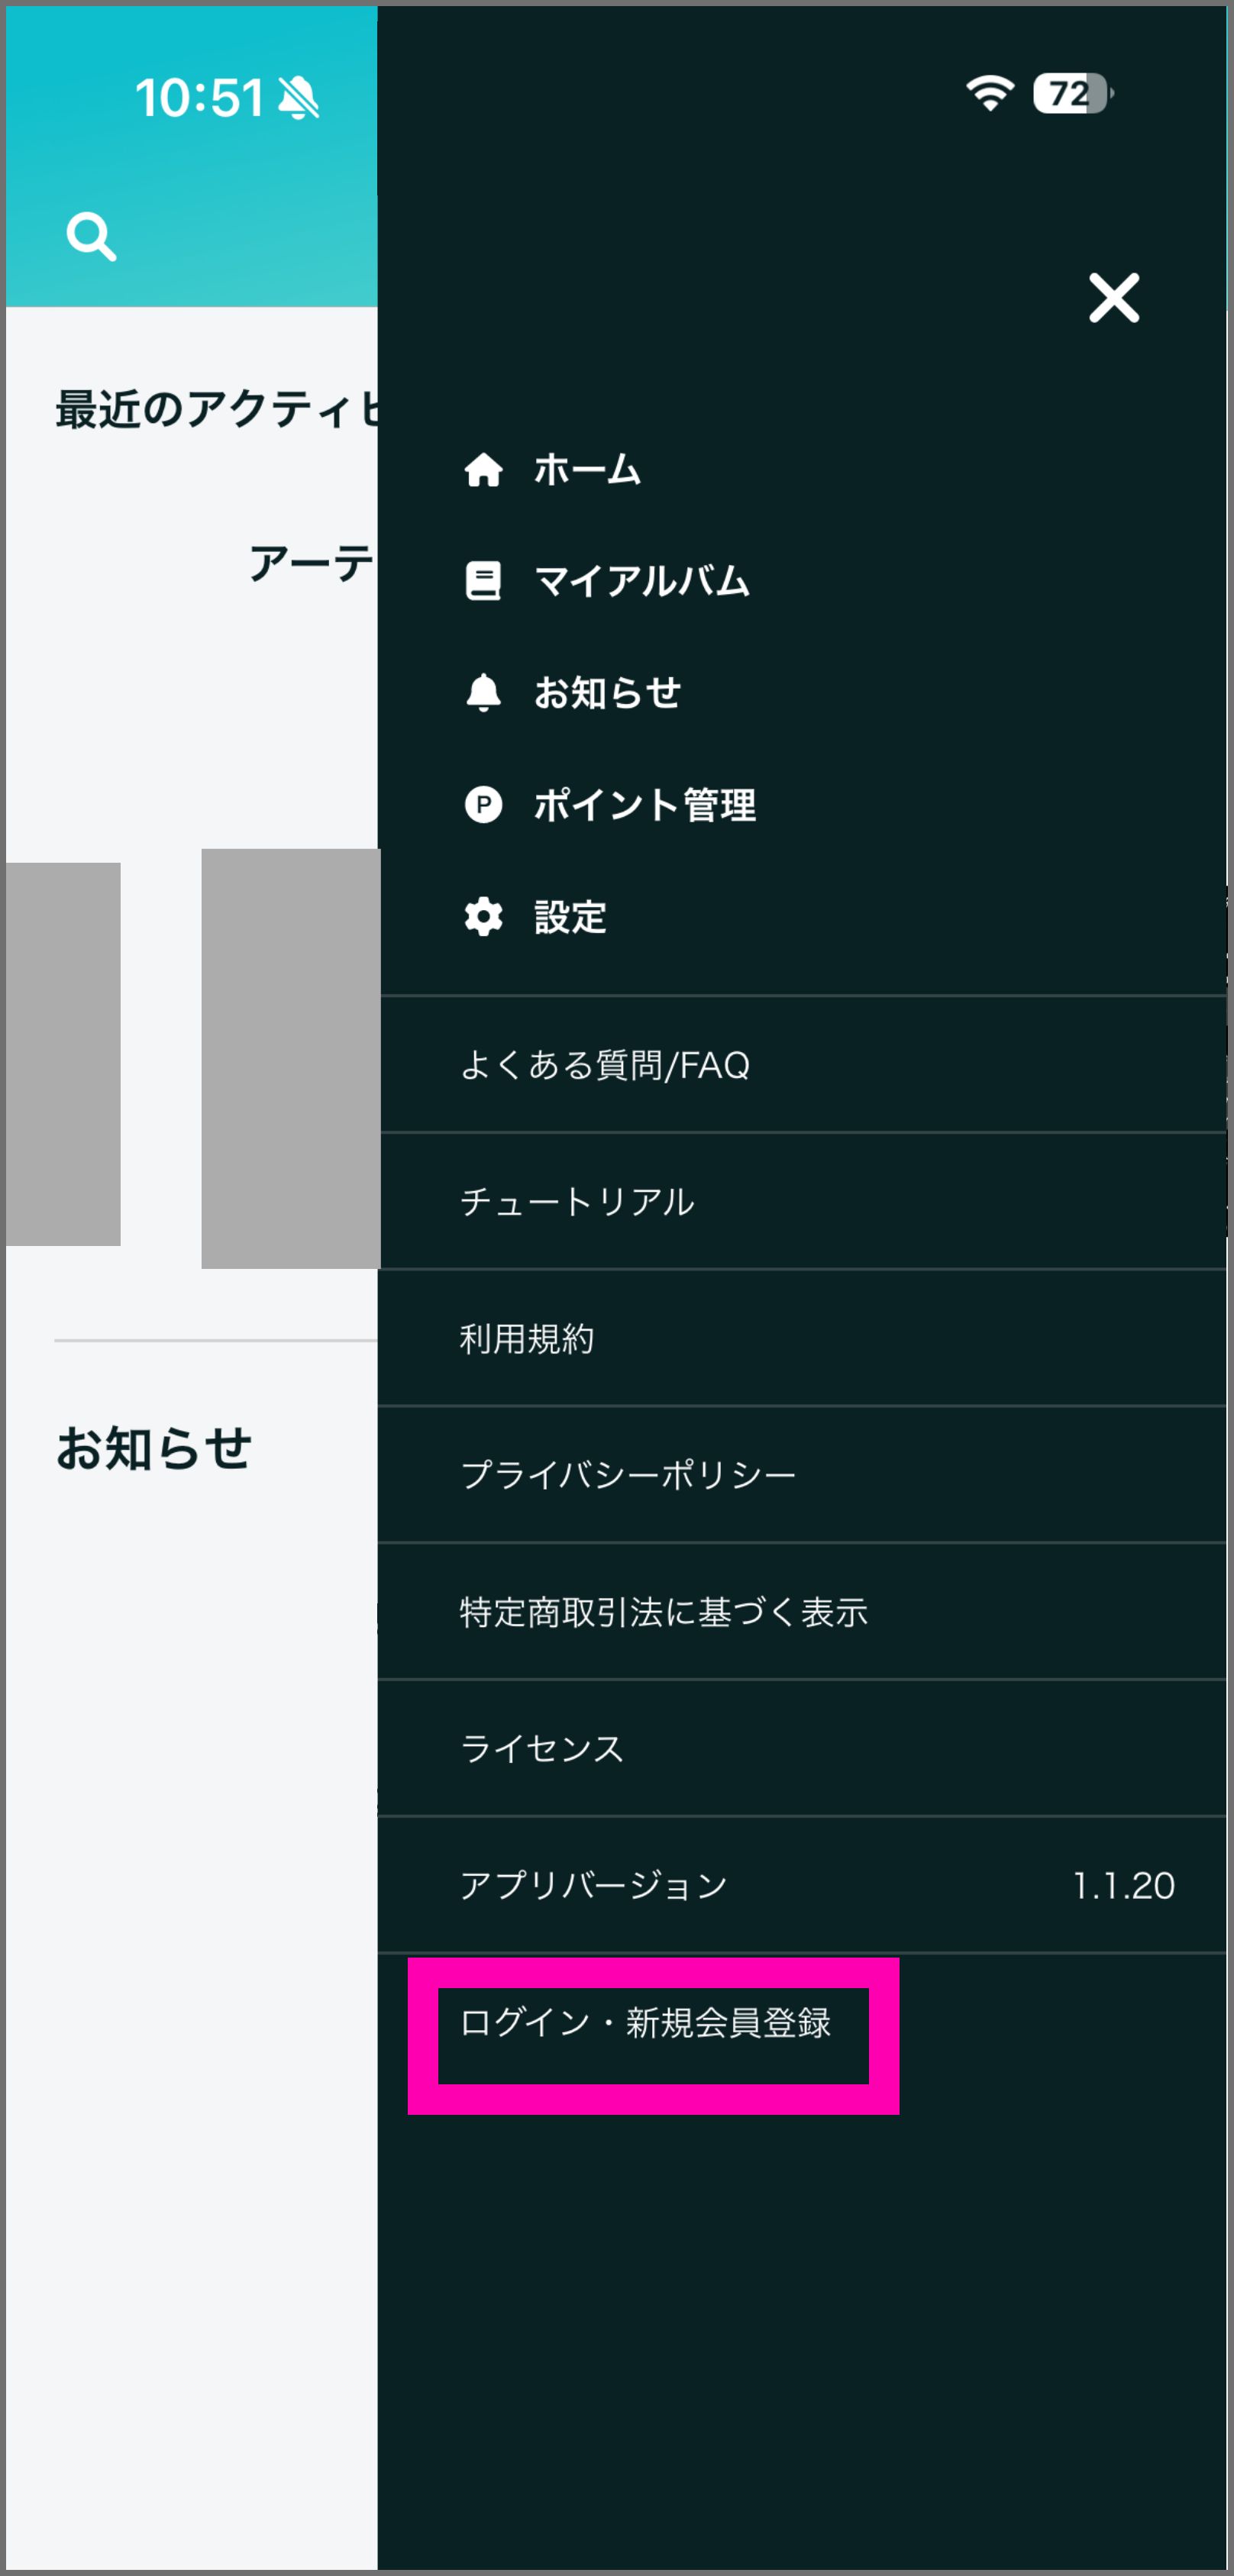Tap ログイン・新規会員登録 button
Viewport: 1234px width, 2576px height.
point(645,2022)
